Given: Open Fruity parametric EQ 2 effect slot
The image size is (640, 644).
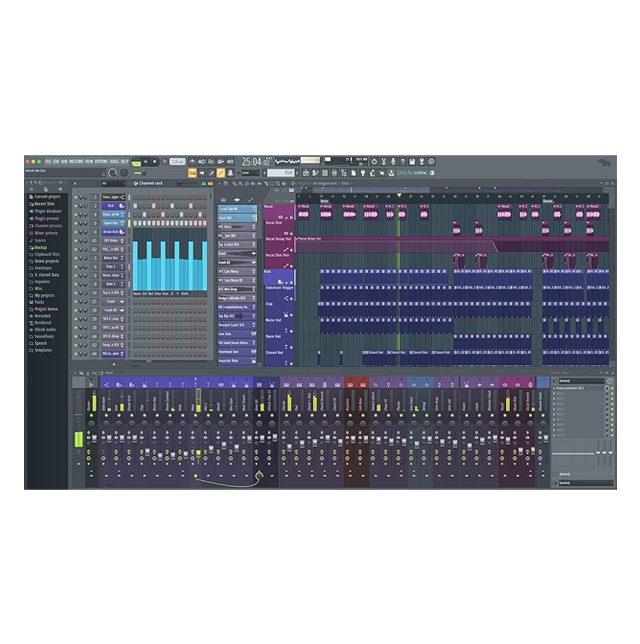Looking at the screenshot, I should tap(578, 388).
